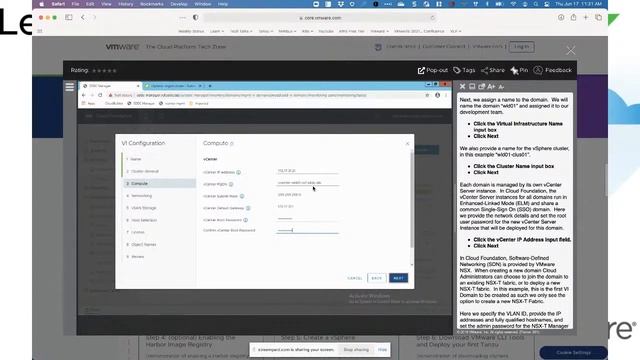Click Hide in the screen-share bar
The width and height of the screenshot is (640, 360).
click(x=382, y=350)
